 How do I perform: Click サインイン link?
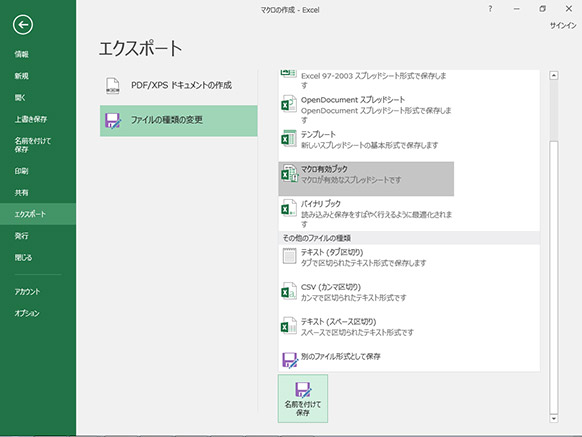[x=563, y=25]
